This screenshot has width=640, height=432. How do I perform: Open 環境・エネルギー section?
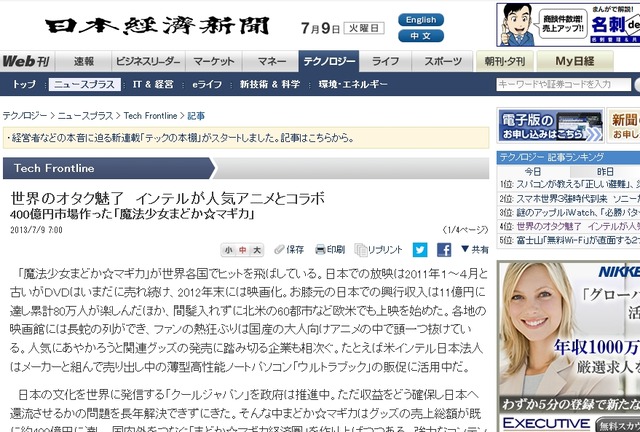pos(353,85)
